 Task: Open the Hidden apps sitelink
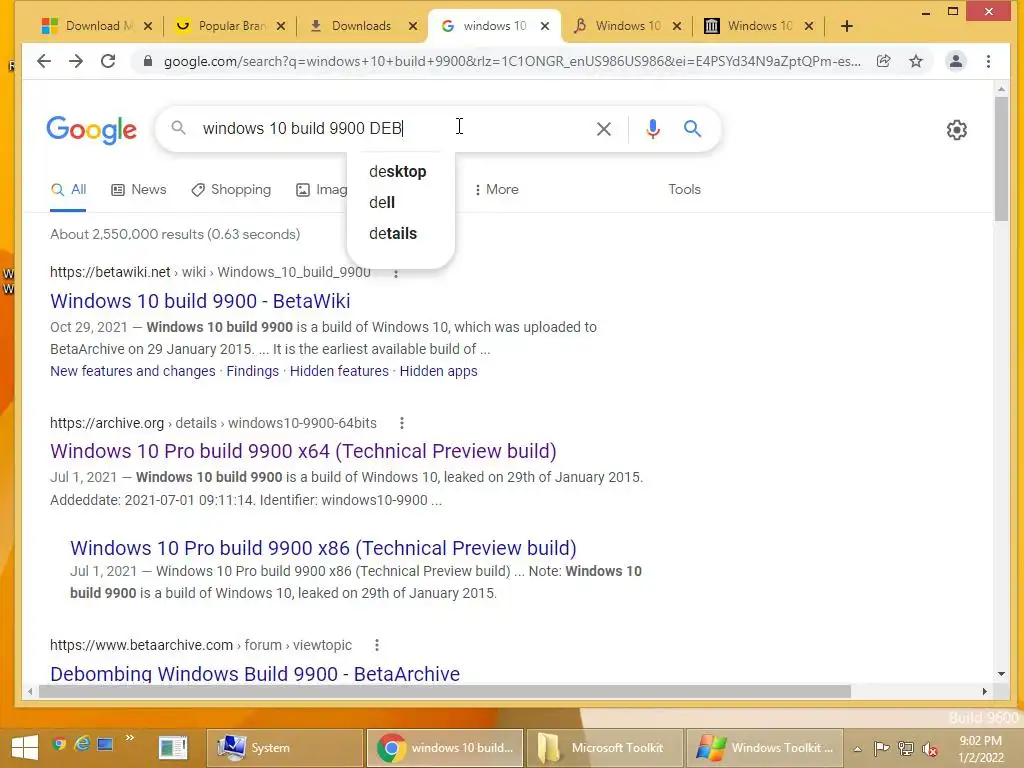(438, 371)
